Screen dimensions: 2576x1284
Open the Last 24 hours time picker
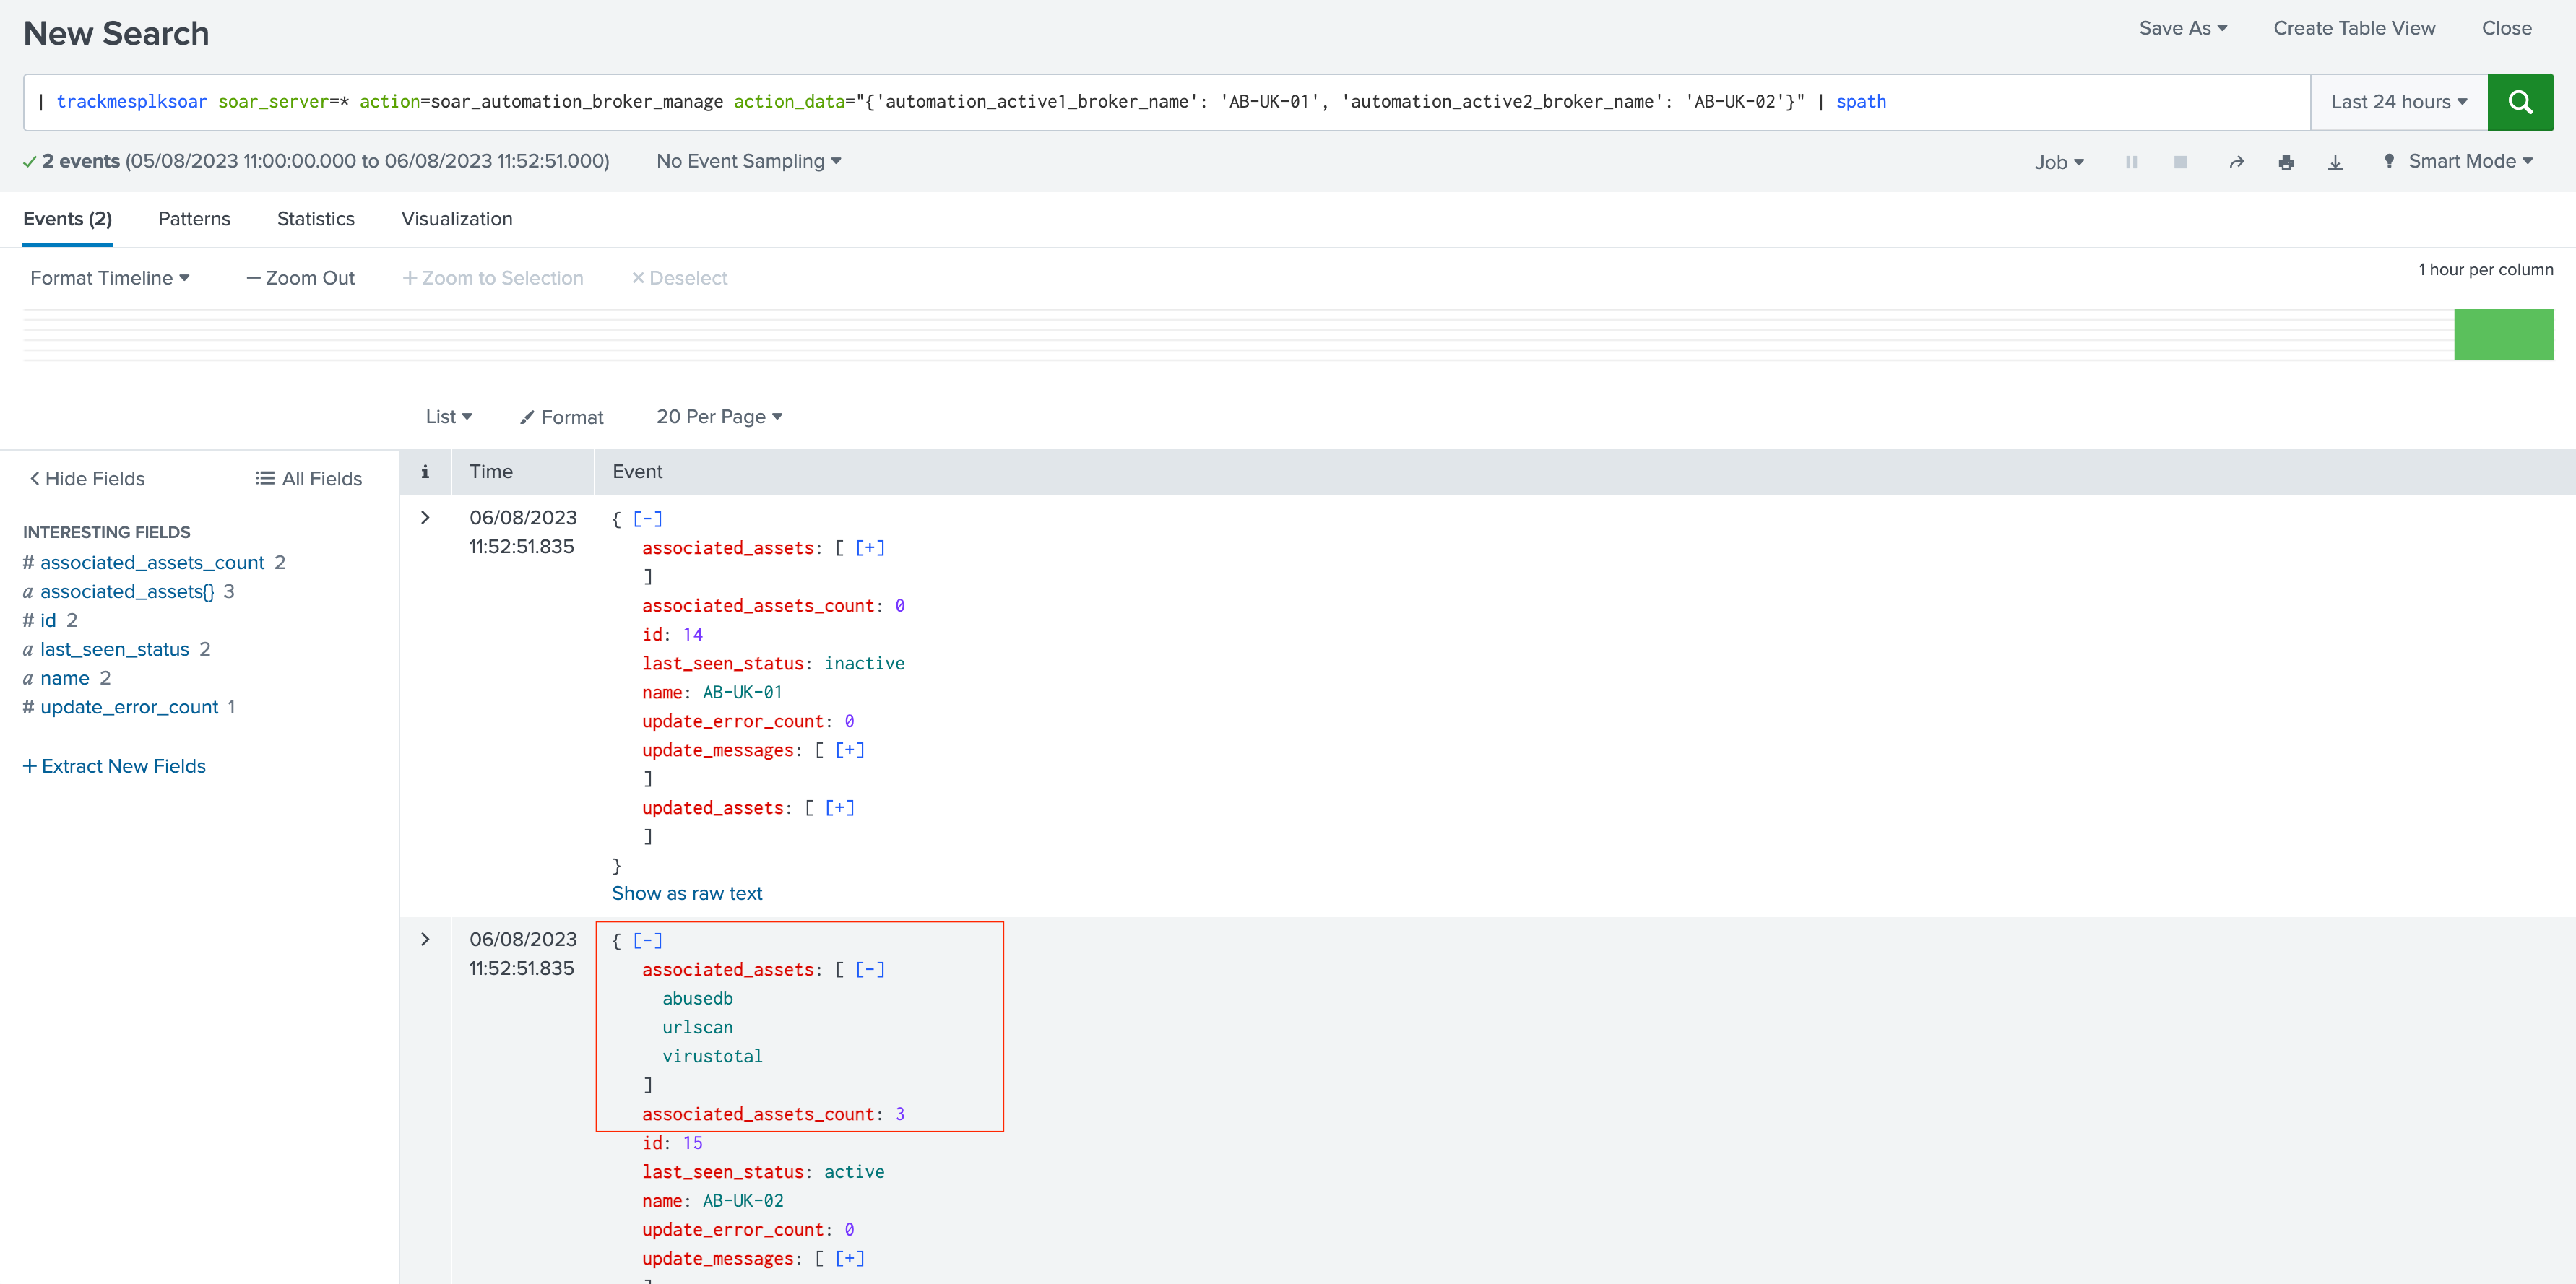point(2398,102)
